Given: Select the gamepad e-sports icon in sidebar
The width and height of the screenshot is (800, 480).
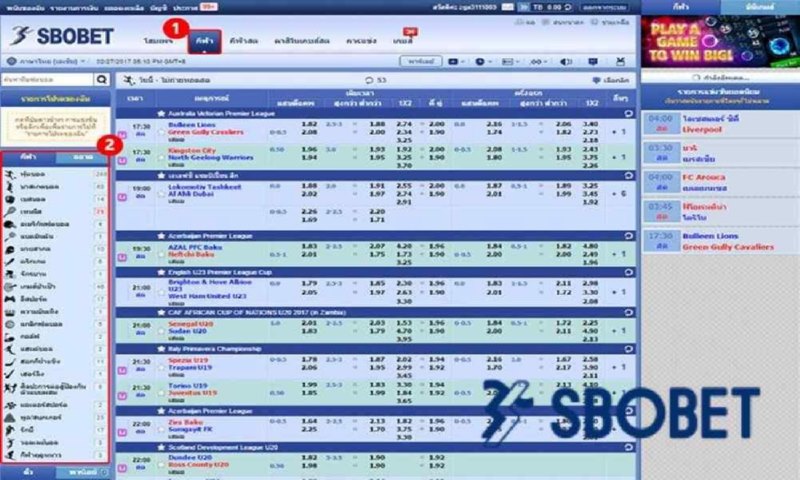Looking at the screenshot, I should (10, 299).
